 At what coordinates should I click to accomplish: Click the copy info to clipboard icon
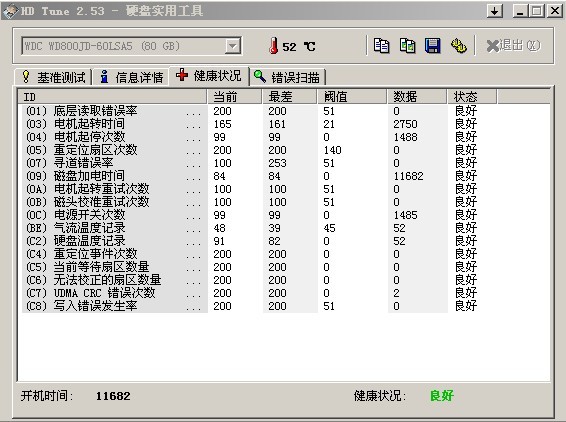382,46
